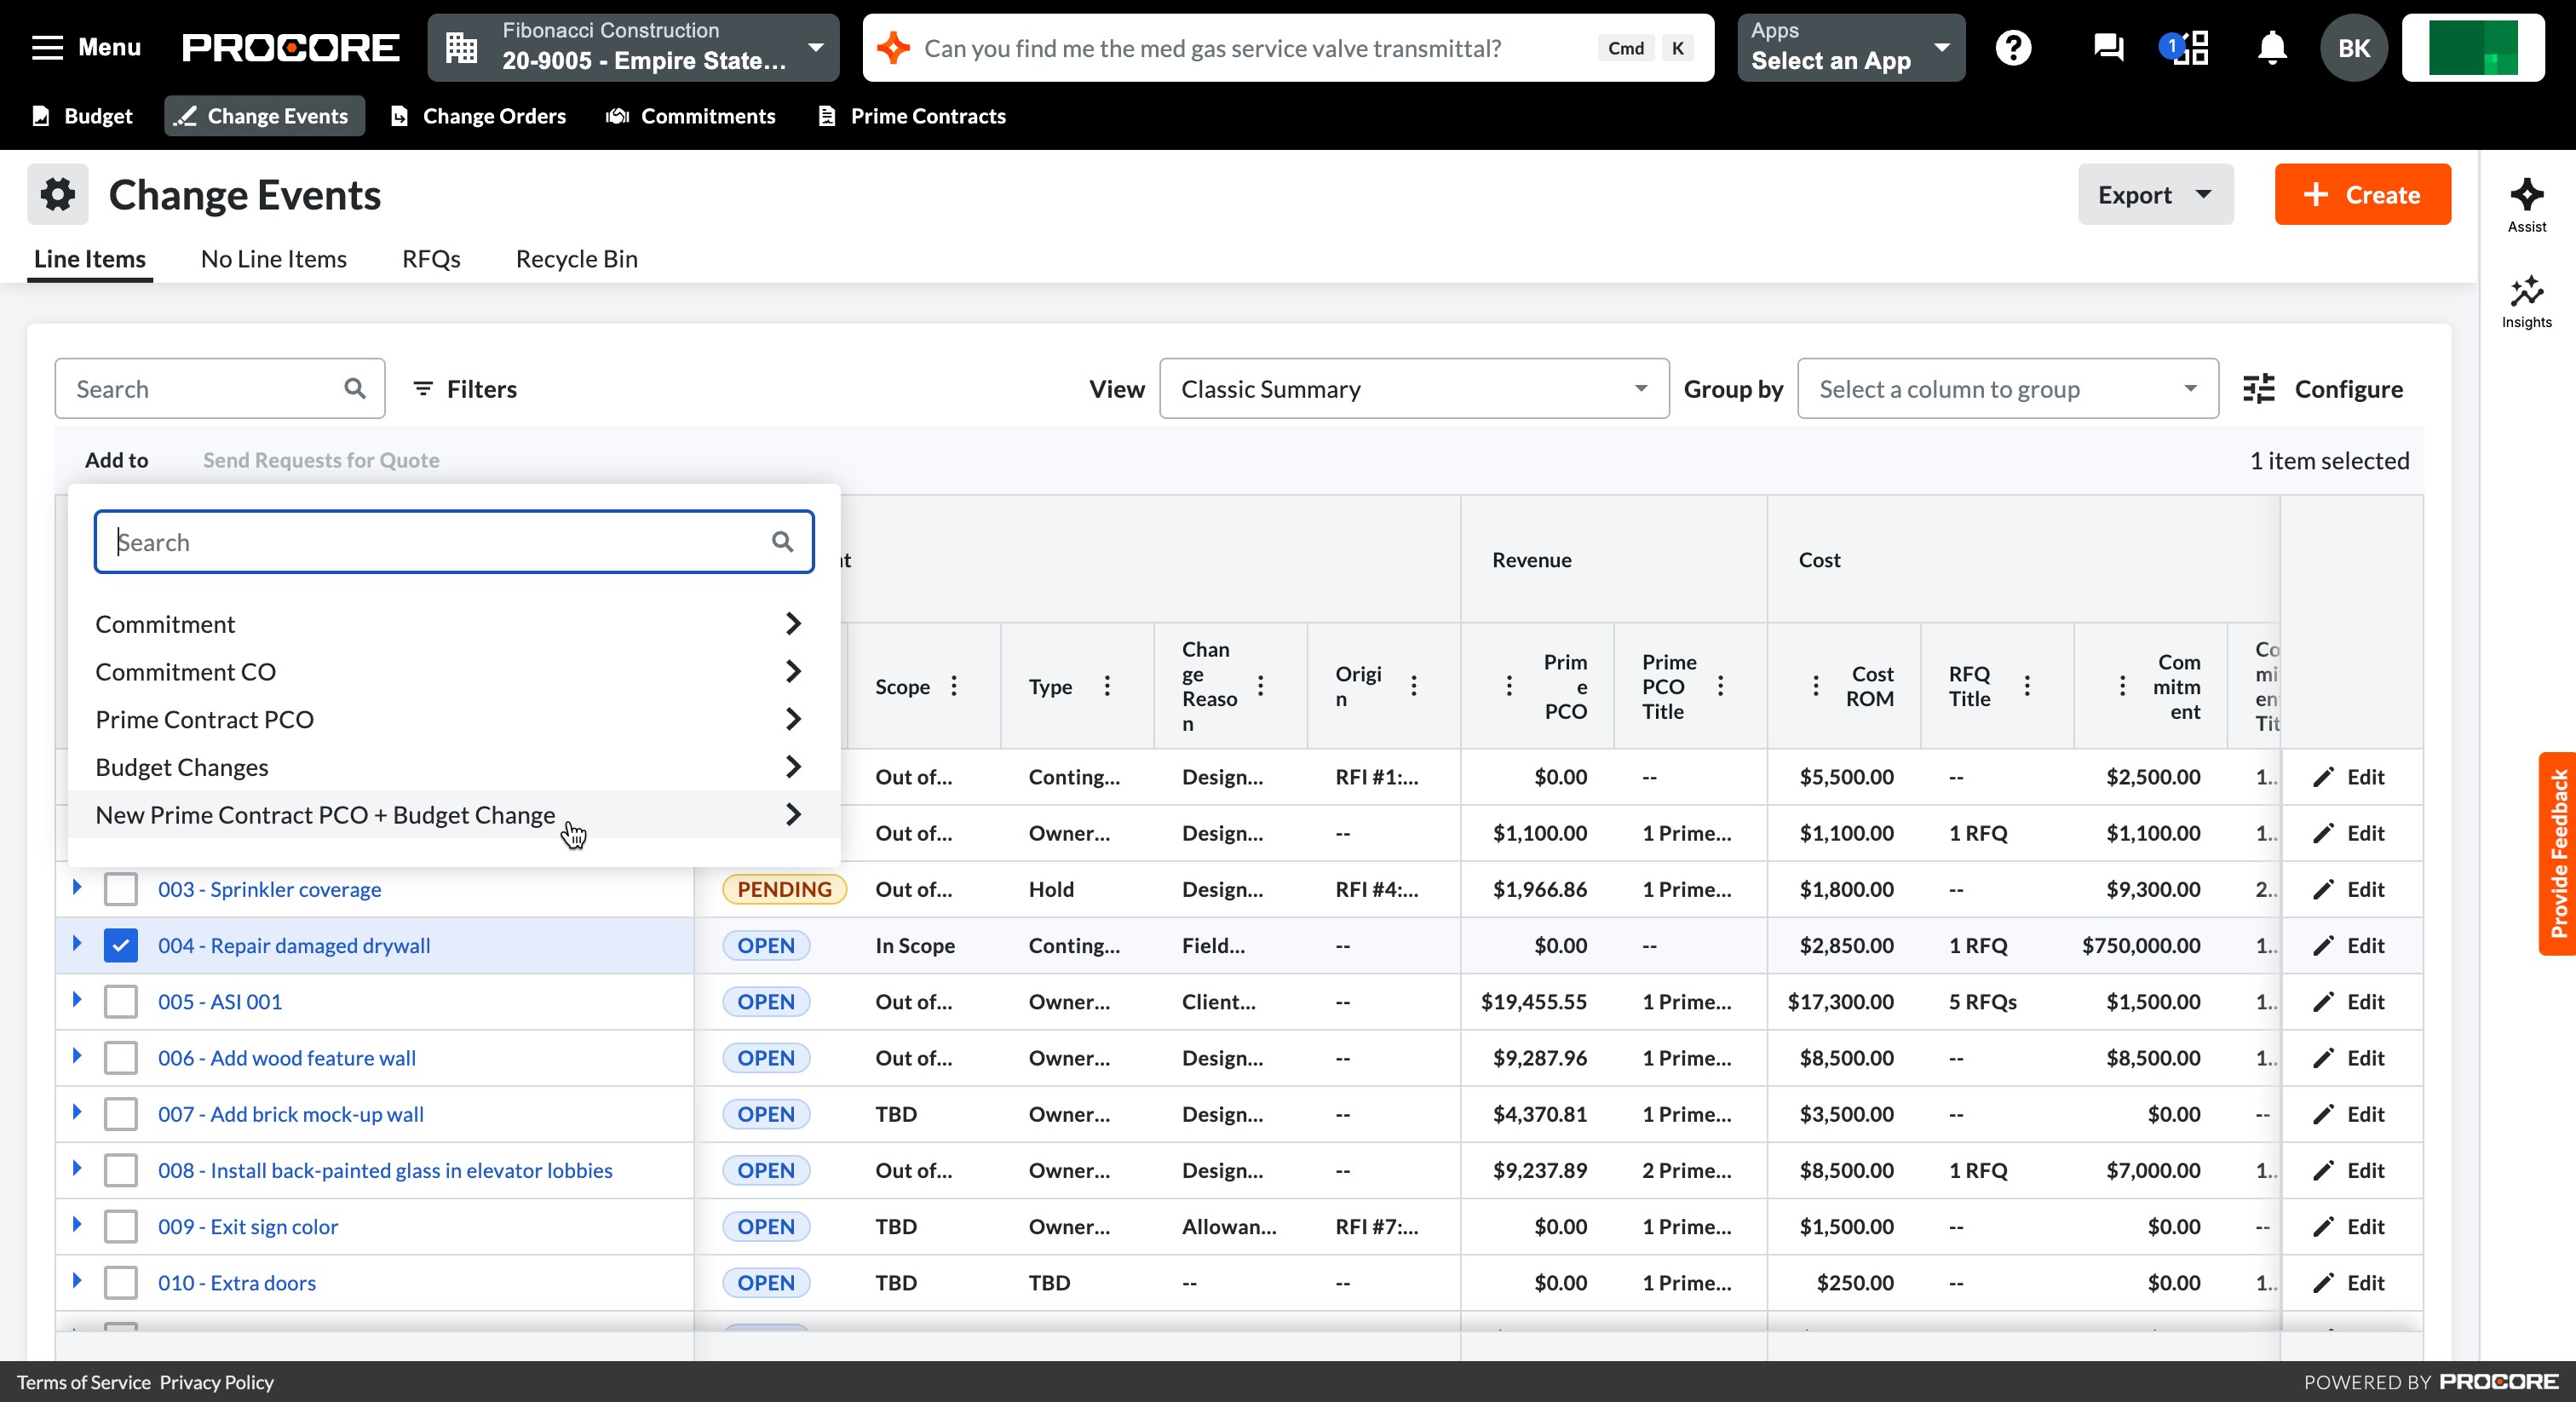Uncheck 004 - Repair damaged drywall checkbox

coord(121,945)
